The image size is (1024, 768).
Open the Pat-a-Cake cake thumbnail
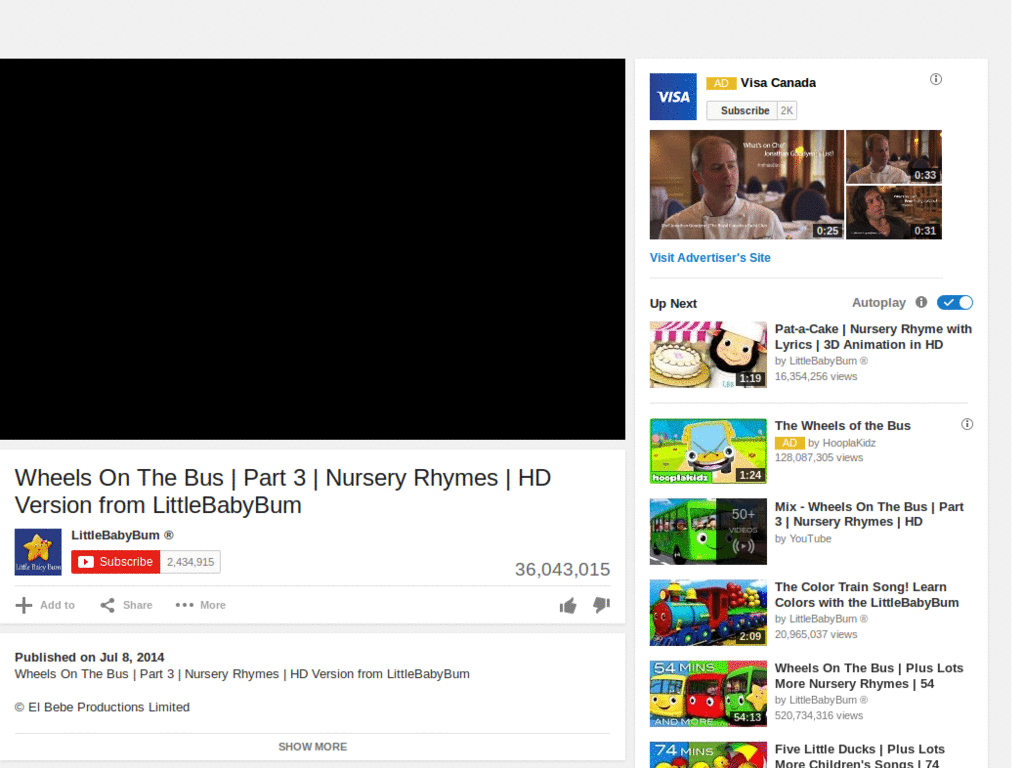coord(708,355)
